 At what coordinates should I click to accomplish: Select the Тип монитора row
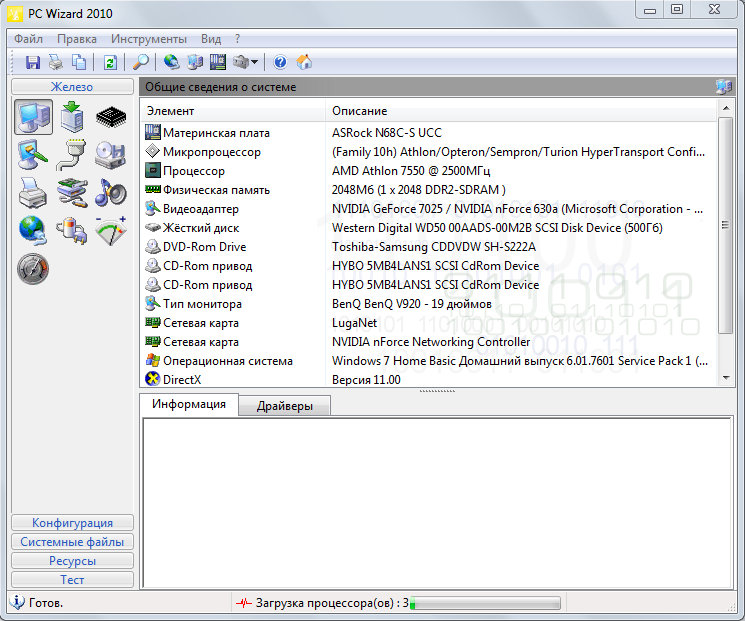pyautogui.click(x=428, y=304)
